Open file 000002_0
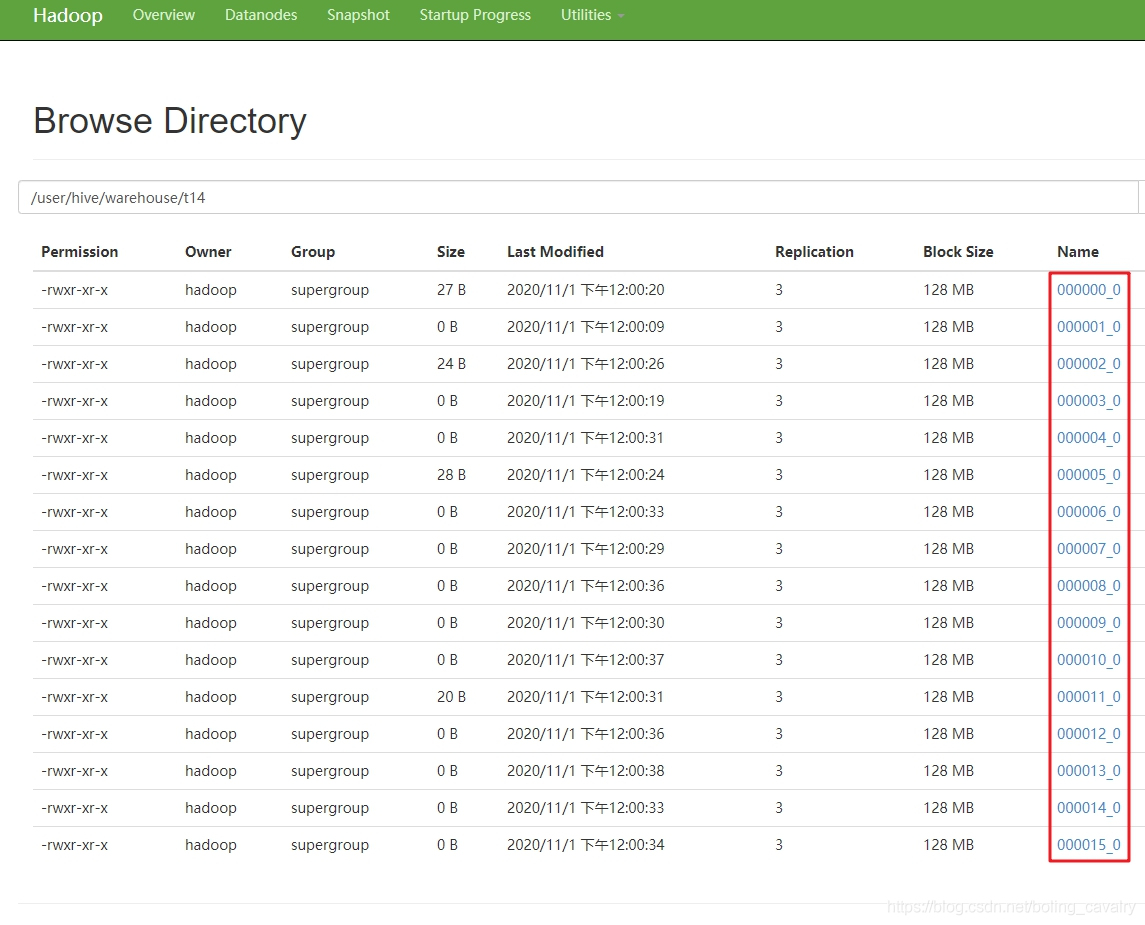The width and height of the screenshot is (1145, 925). [x=1088, y=364]
